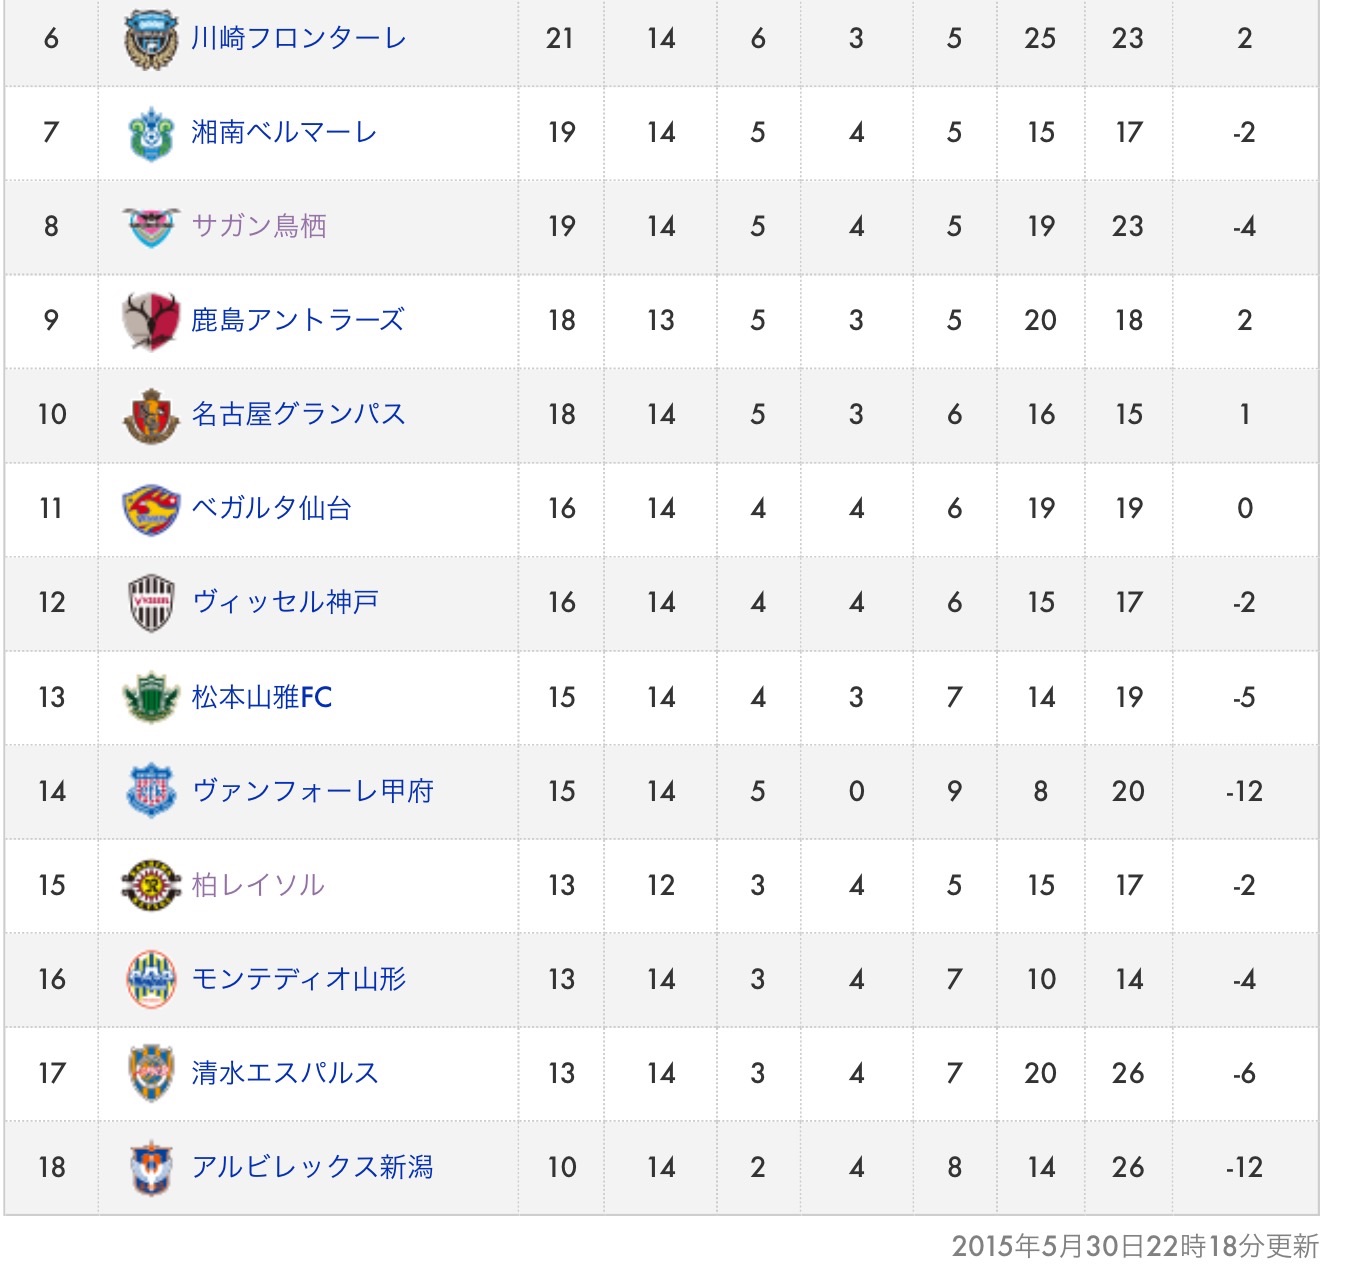The height and width of the screenshot is (1270, 1347).
Task: Click the 2015年5月30日 update timestamp
Action: 1134,1246
